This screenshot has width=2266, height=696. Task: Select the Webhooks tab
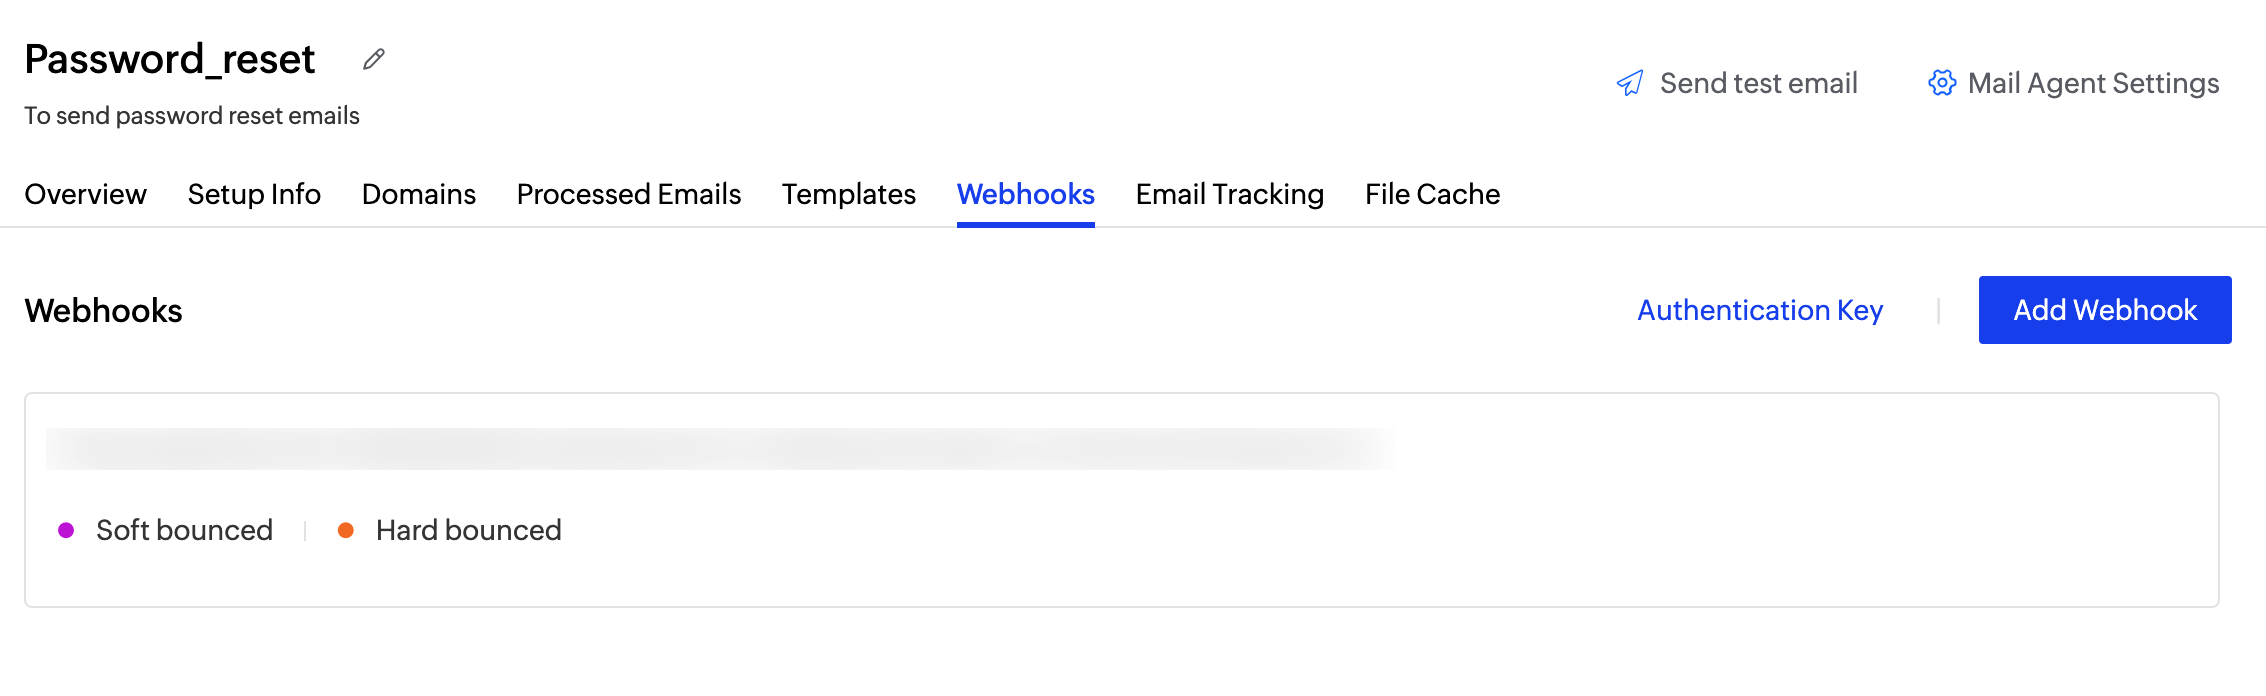click(1026, 194)
